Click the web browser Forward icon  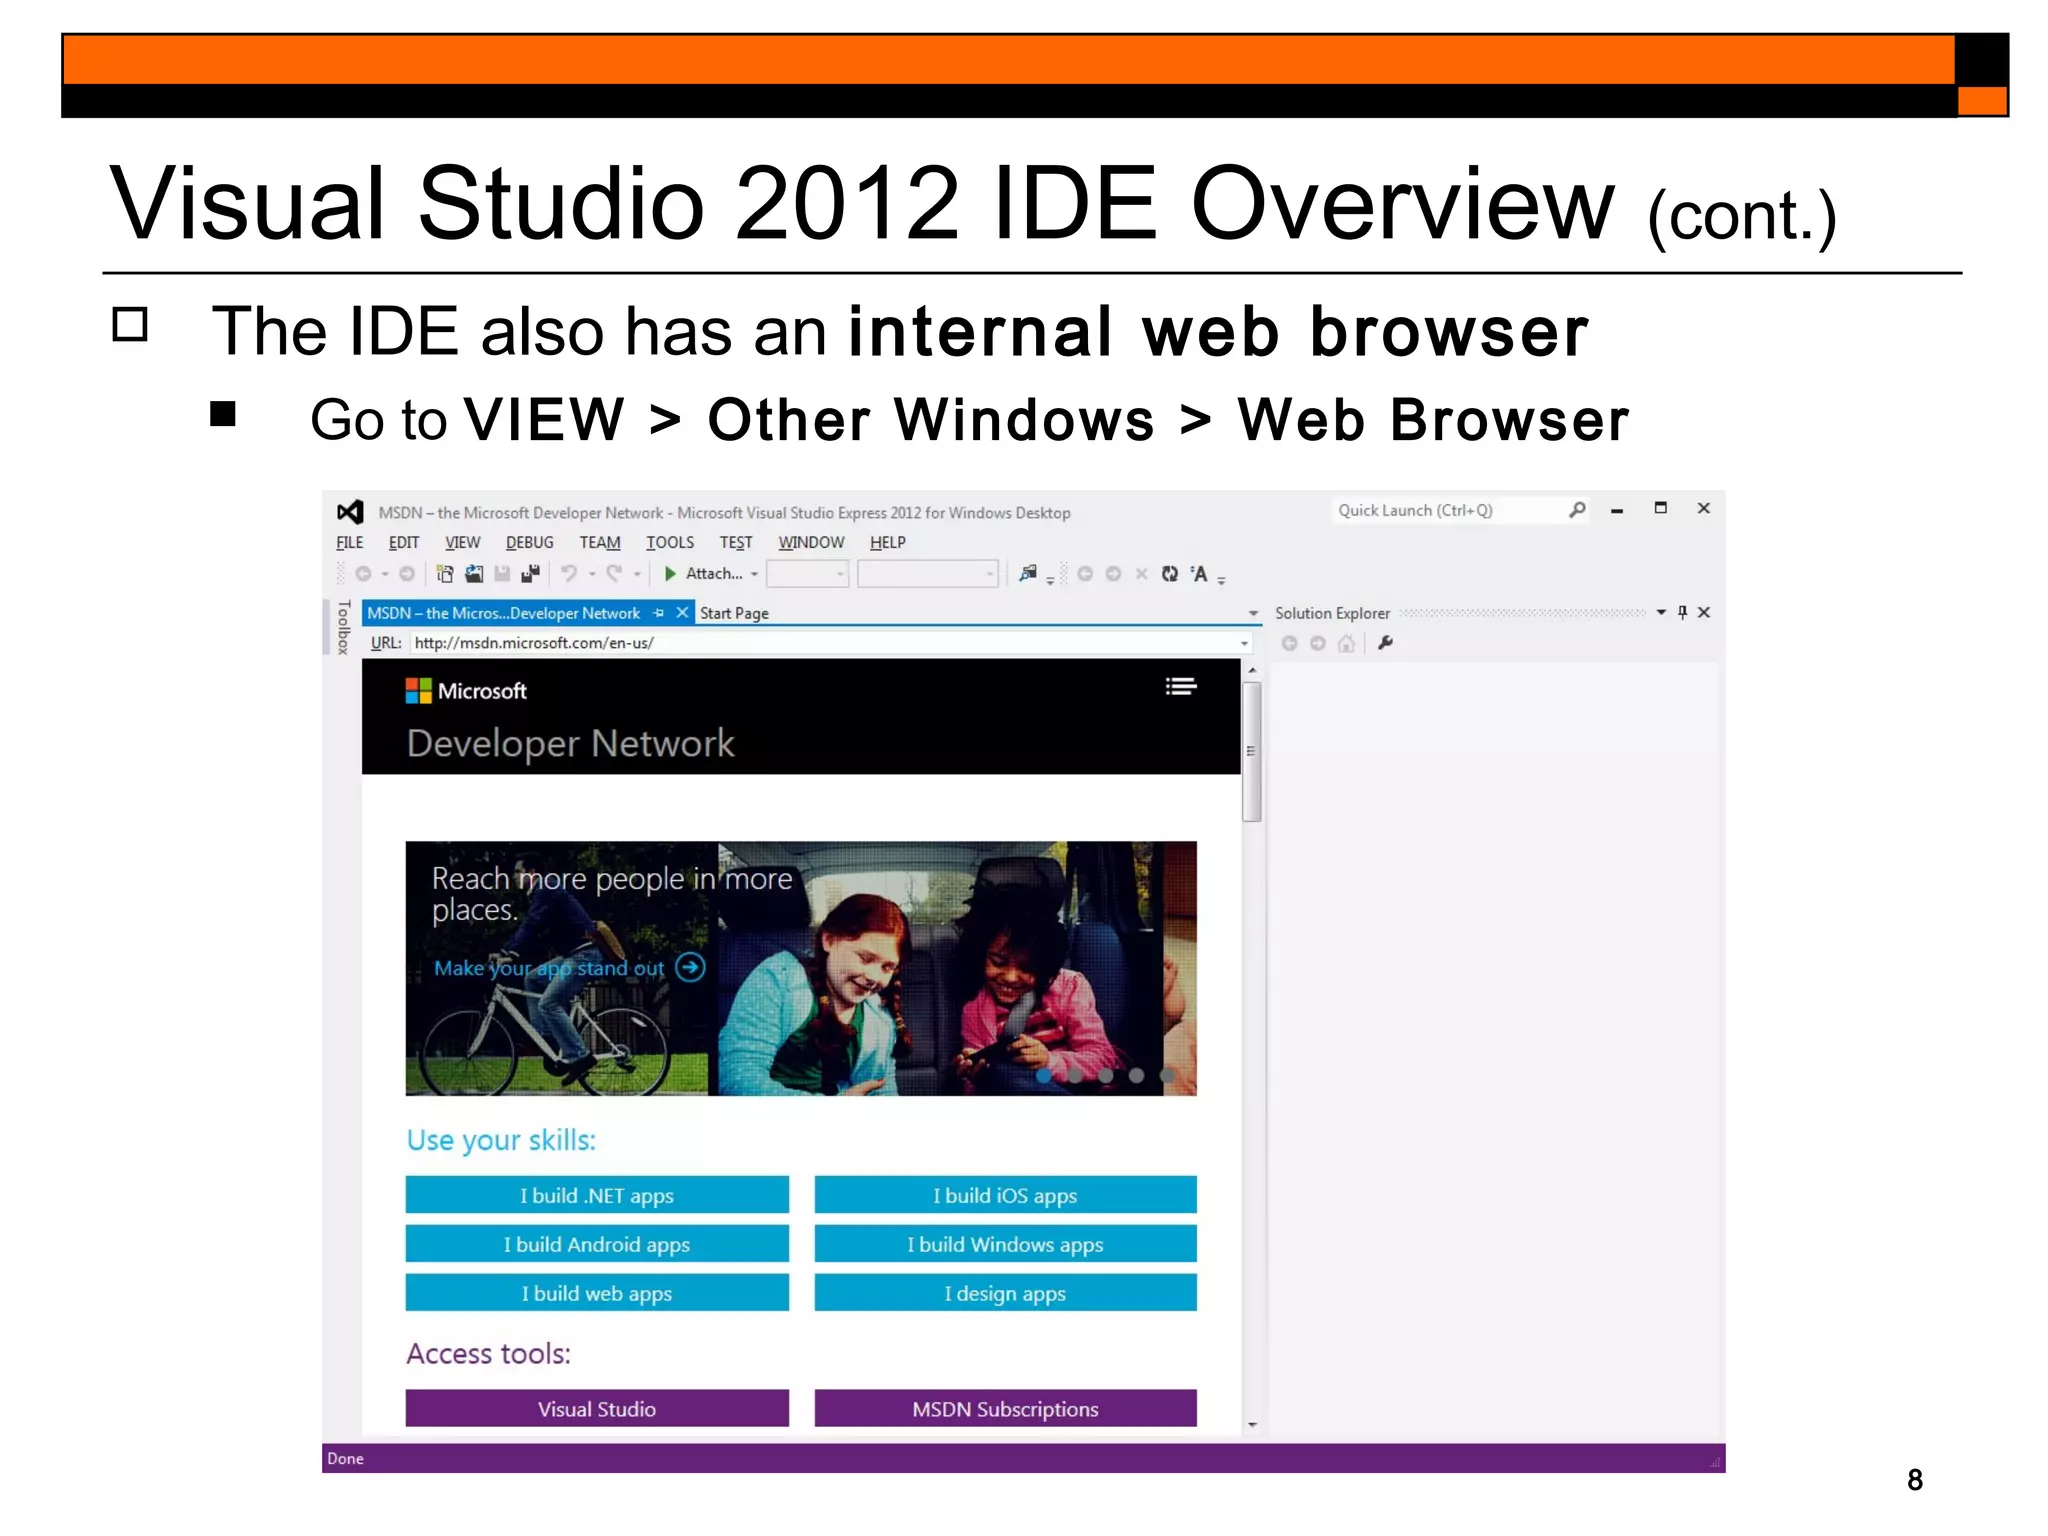1113,574
